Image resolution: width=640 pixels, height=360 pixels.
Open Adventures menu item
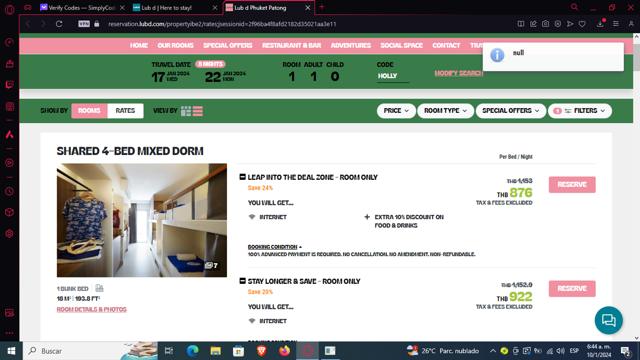coord(351,45)
